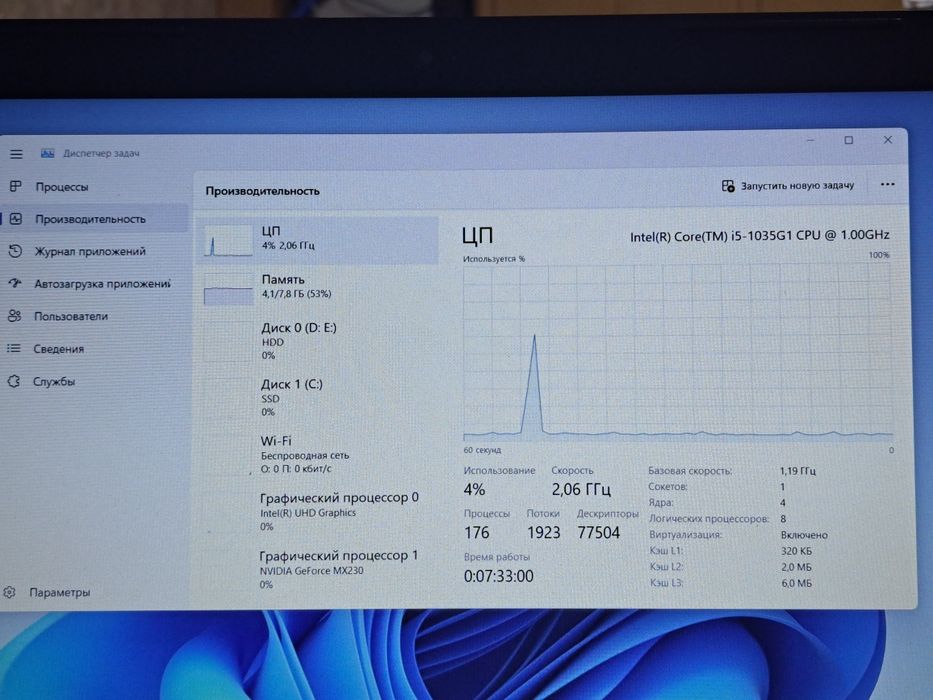Click Запустить новую задачу button
The image size is (933, 700).
point(788,186)
